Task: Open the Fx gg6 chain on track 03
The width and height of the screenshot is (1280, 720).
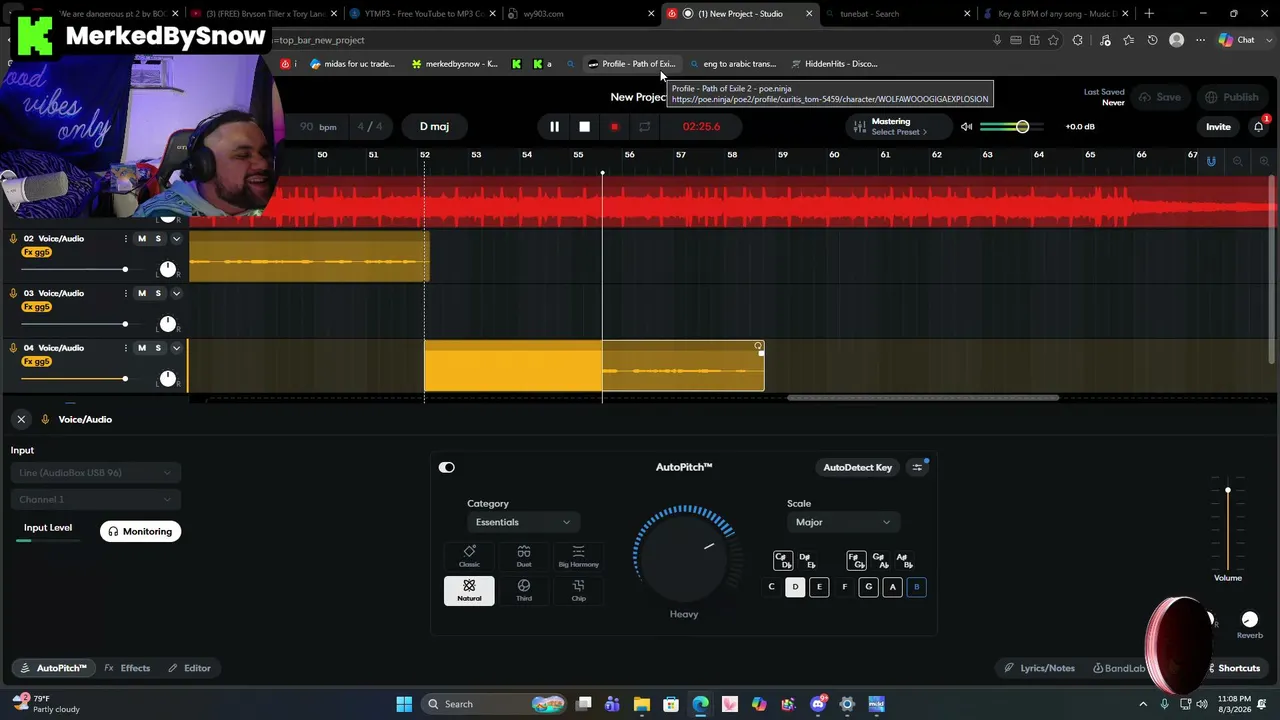Action: [36, 307]
